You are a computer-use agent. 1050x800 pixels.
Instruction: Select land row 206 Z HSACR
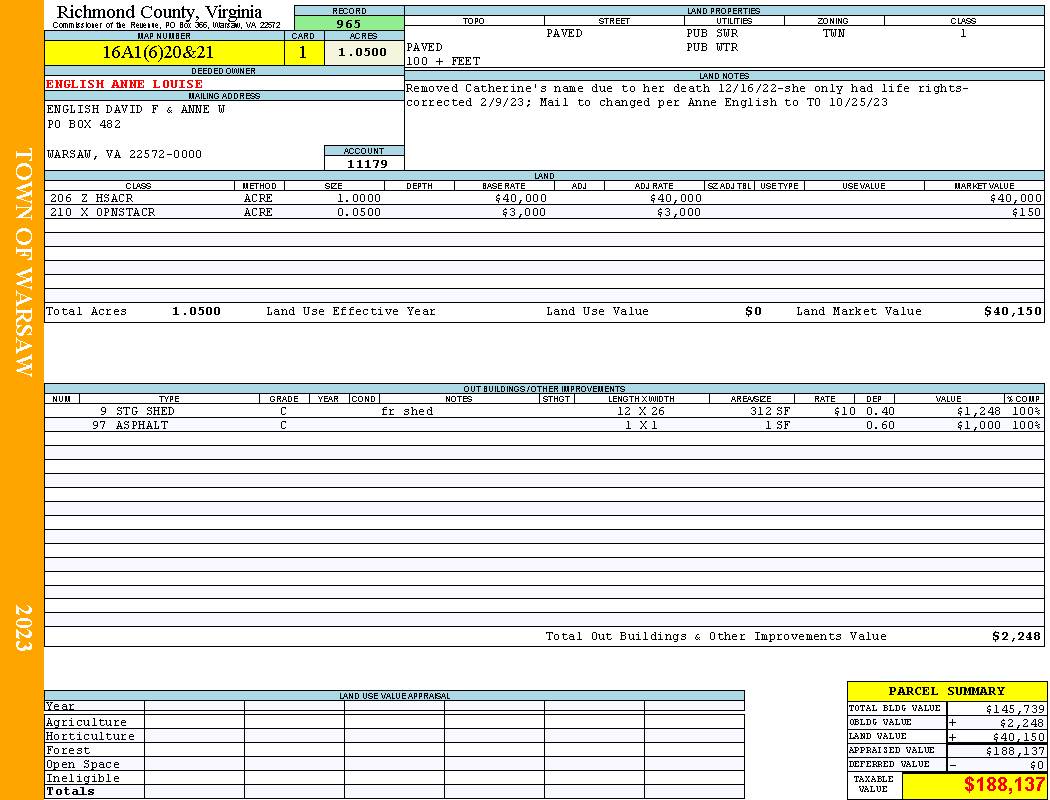click(x=544, y=198)
